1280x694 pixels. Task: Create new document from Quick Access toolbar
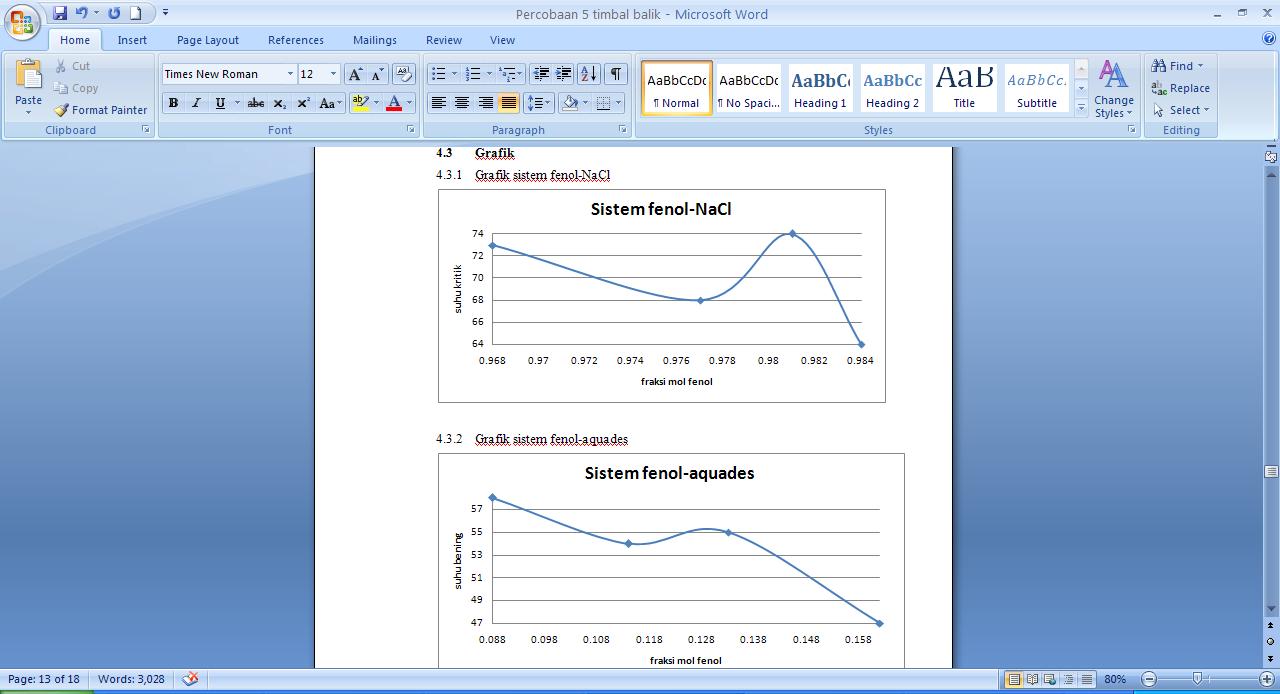tap(136, 13)
